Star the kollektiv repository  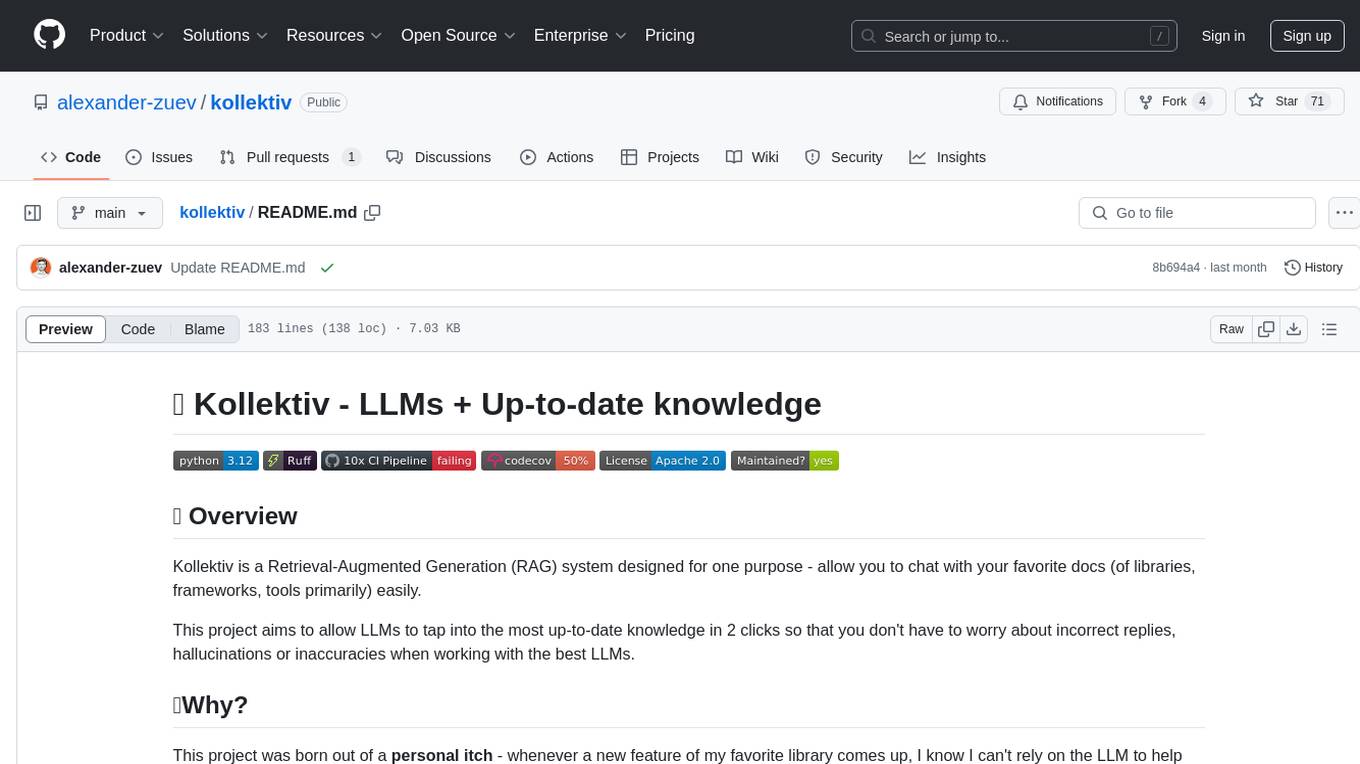tap(1289, 101)
